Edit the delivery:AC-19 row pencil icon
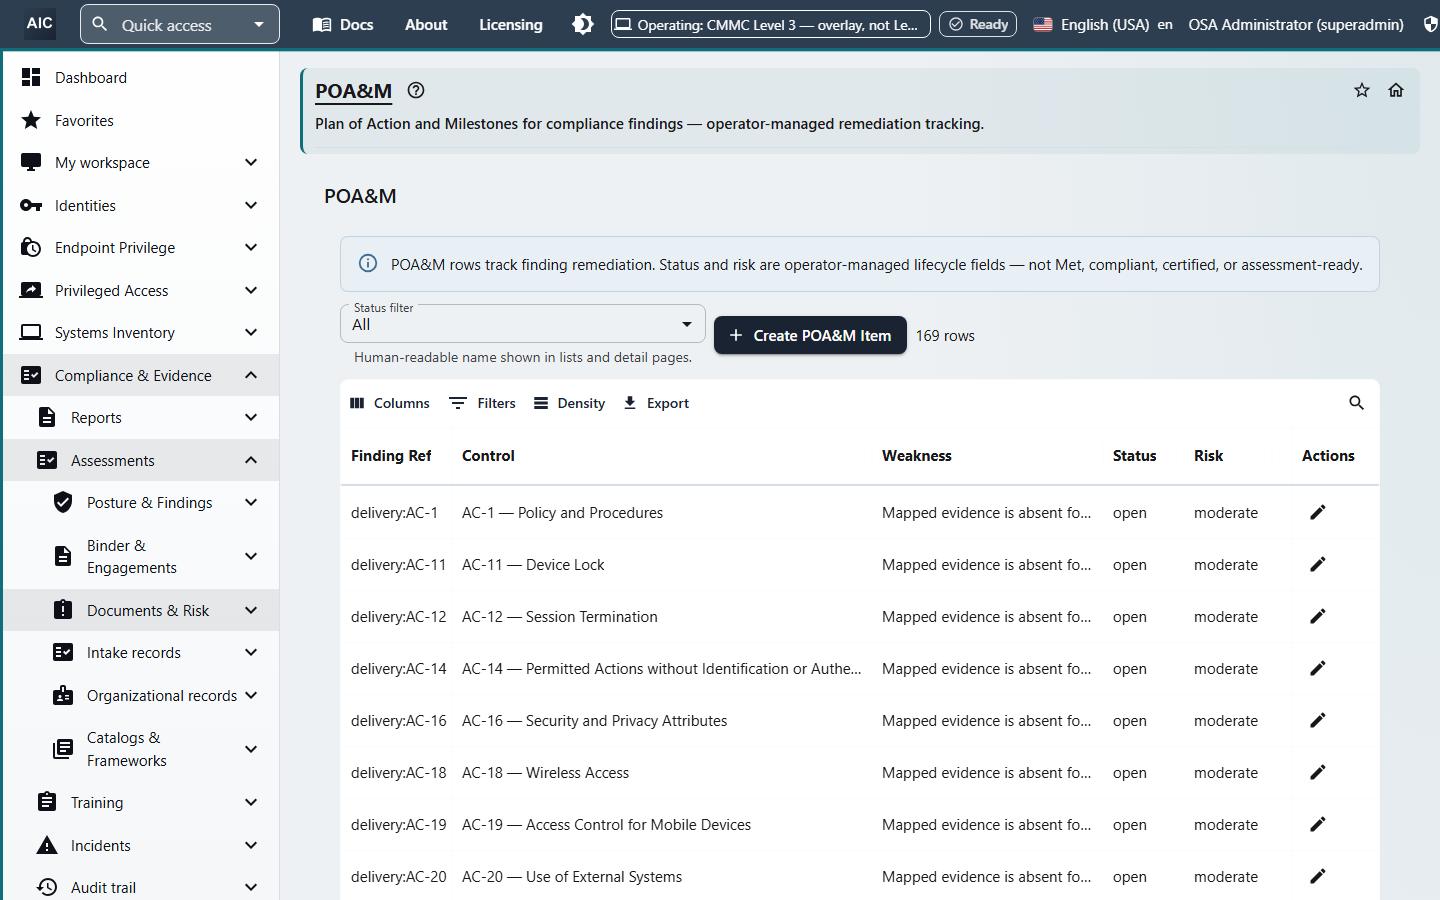The height and width of the screenshot is (900, 1440). coord(1318,824)
